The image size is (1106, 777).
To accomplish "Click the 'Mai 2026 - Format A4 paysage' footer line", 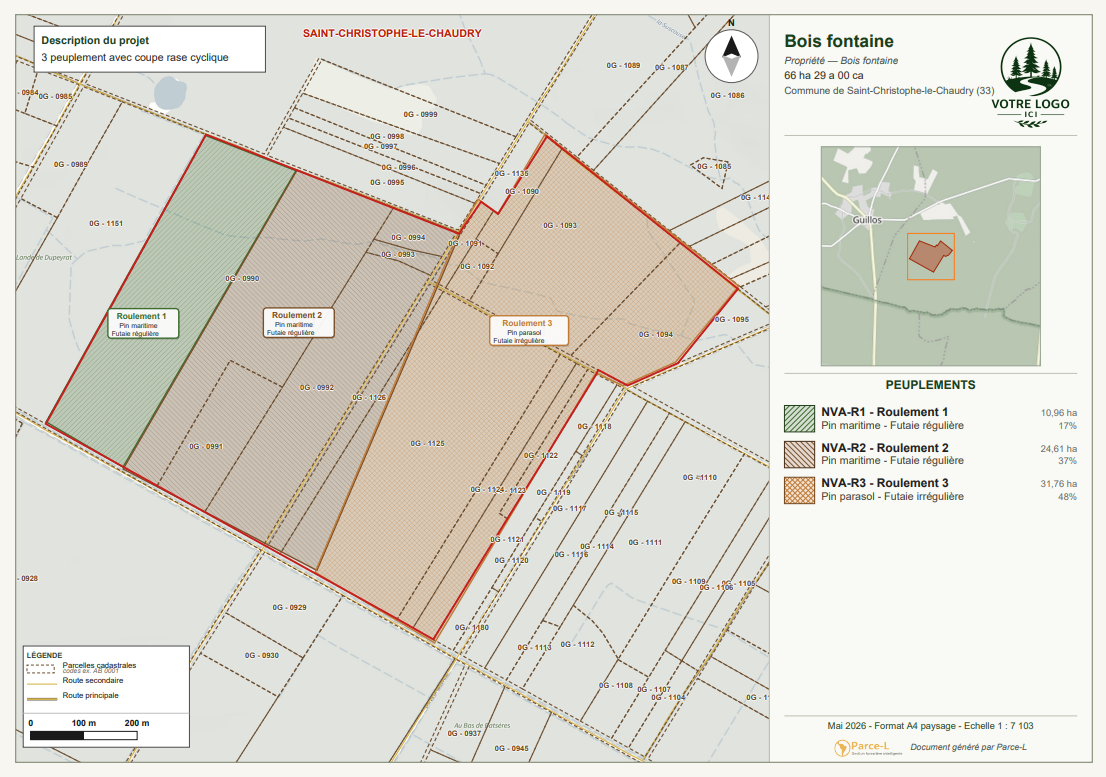I will click(930, 726).
